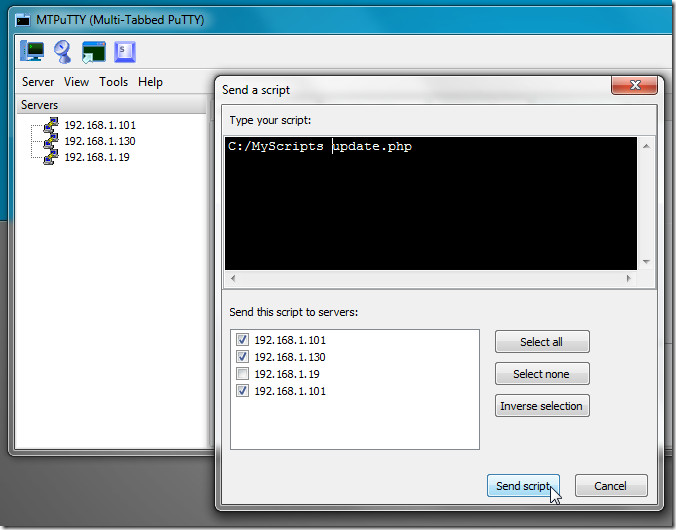The width and height of the screenshot is (676, 530).
Task: Click the MTPuTTY title bar app icon
Action: pos(23,20)
